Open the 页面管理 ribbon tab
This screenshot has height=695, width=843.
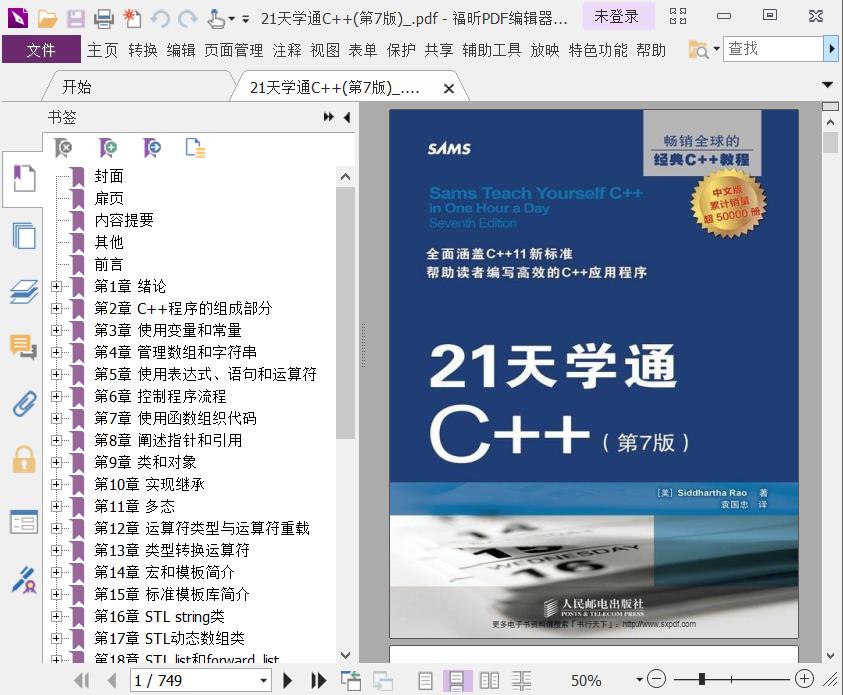[x=234, y=50]
